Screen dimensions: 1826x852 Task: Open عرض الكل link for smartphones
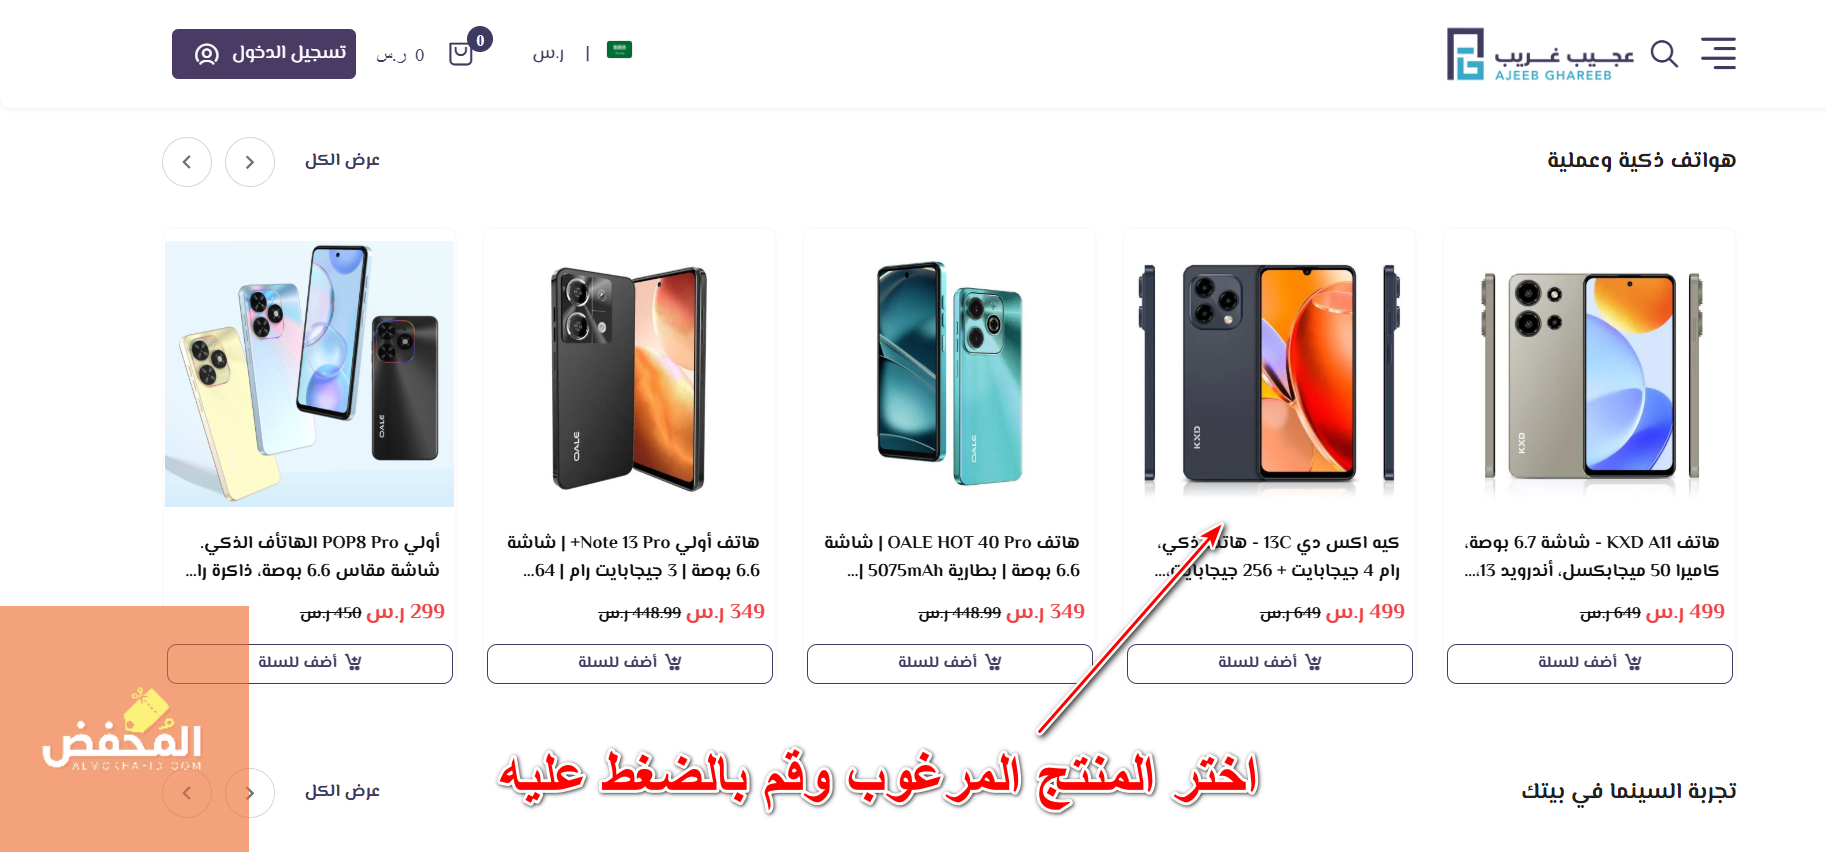pos(342,160)
